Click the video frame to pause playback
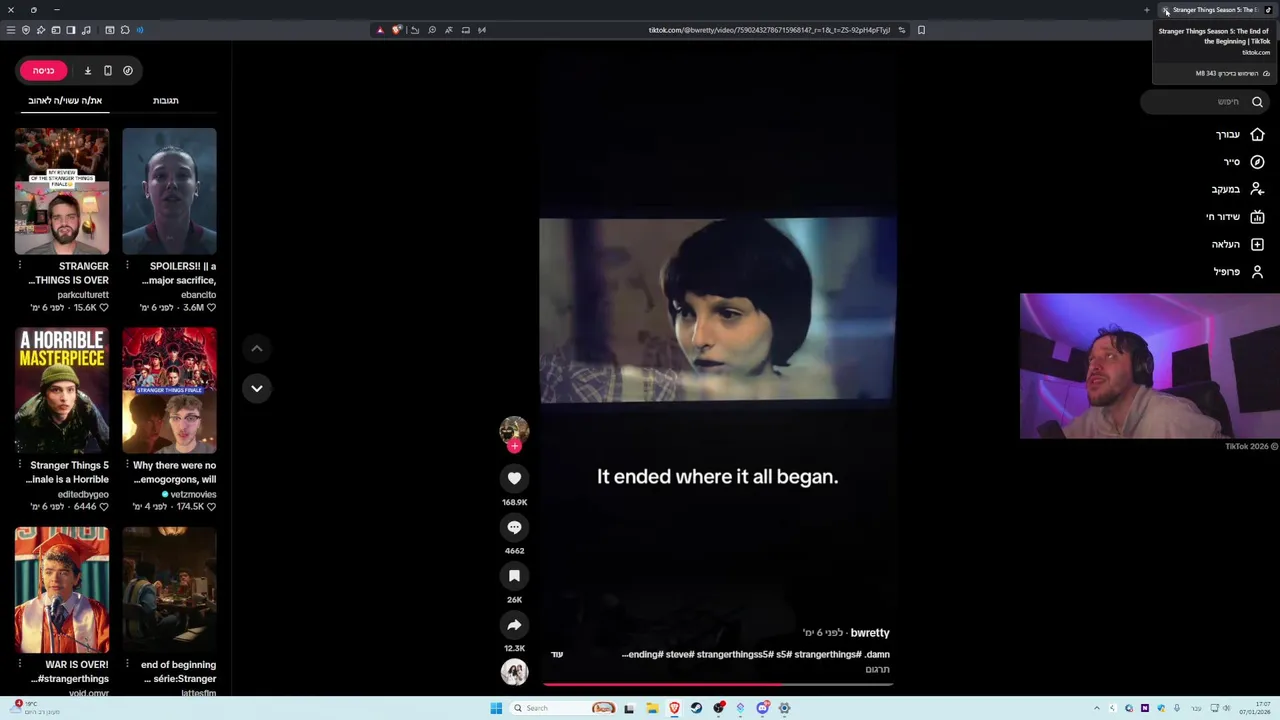This screenshot has height=720, width=1280. (717, 310)
